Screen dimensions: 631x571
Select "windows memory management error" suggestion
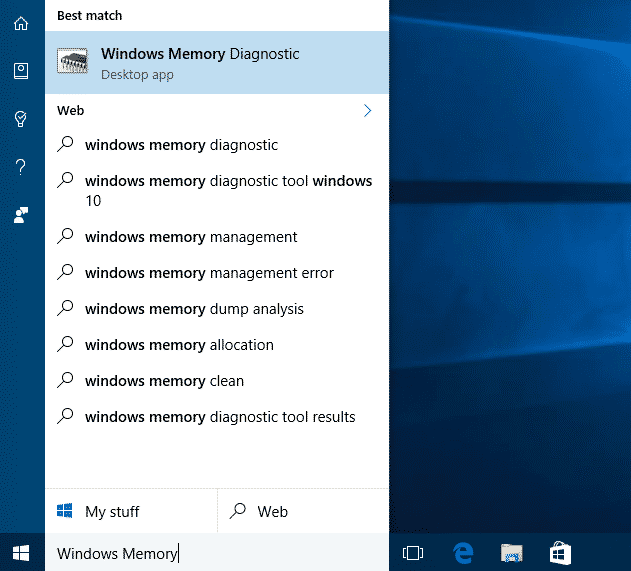(x=217, y=273)
